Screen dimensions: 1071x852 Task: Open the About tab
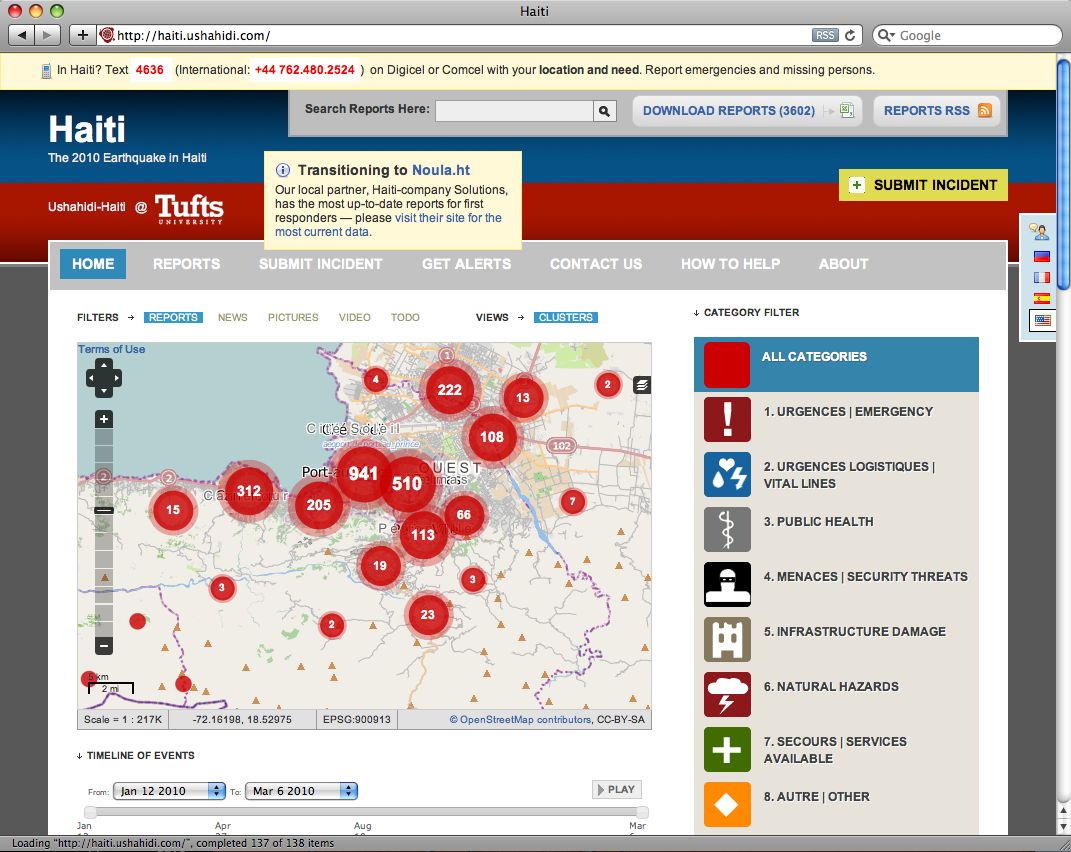[x=844, y=264]
